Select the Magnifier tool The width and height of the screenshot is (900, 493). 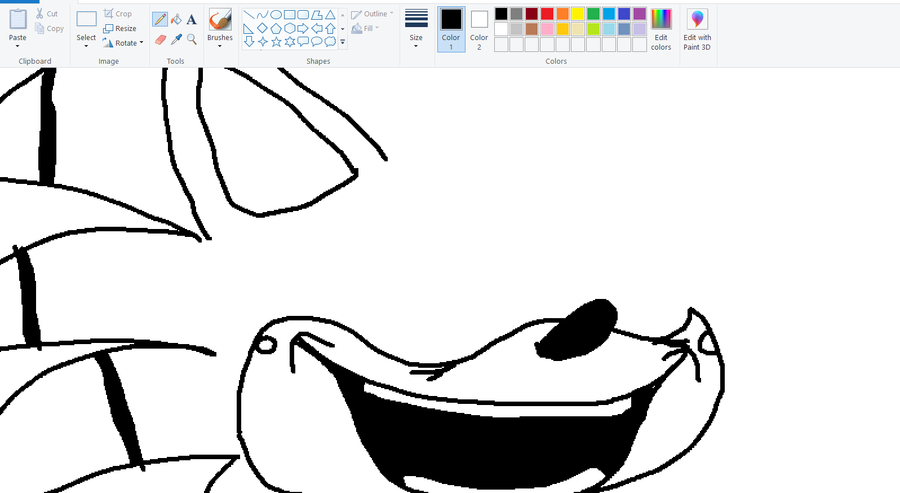[192, 39]
